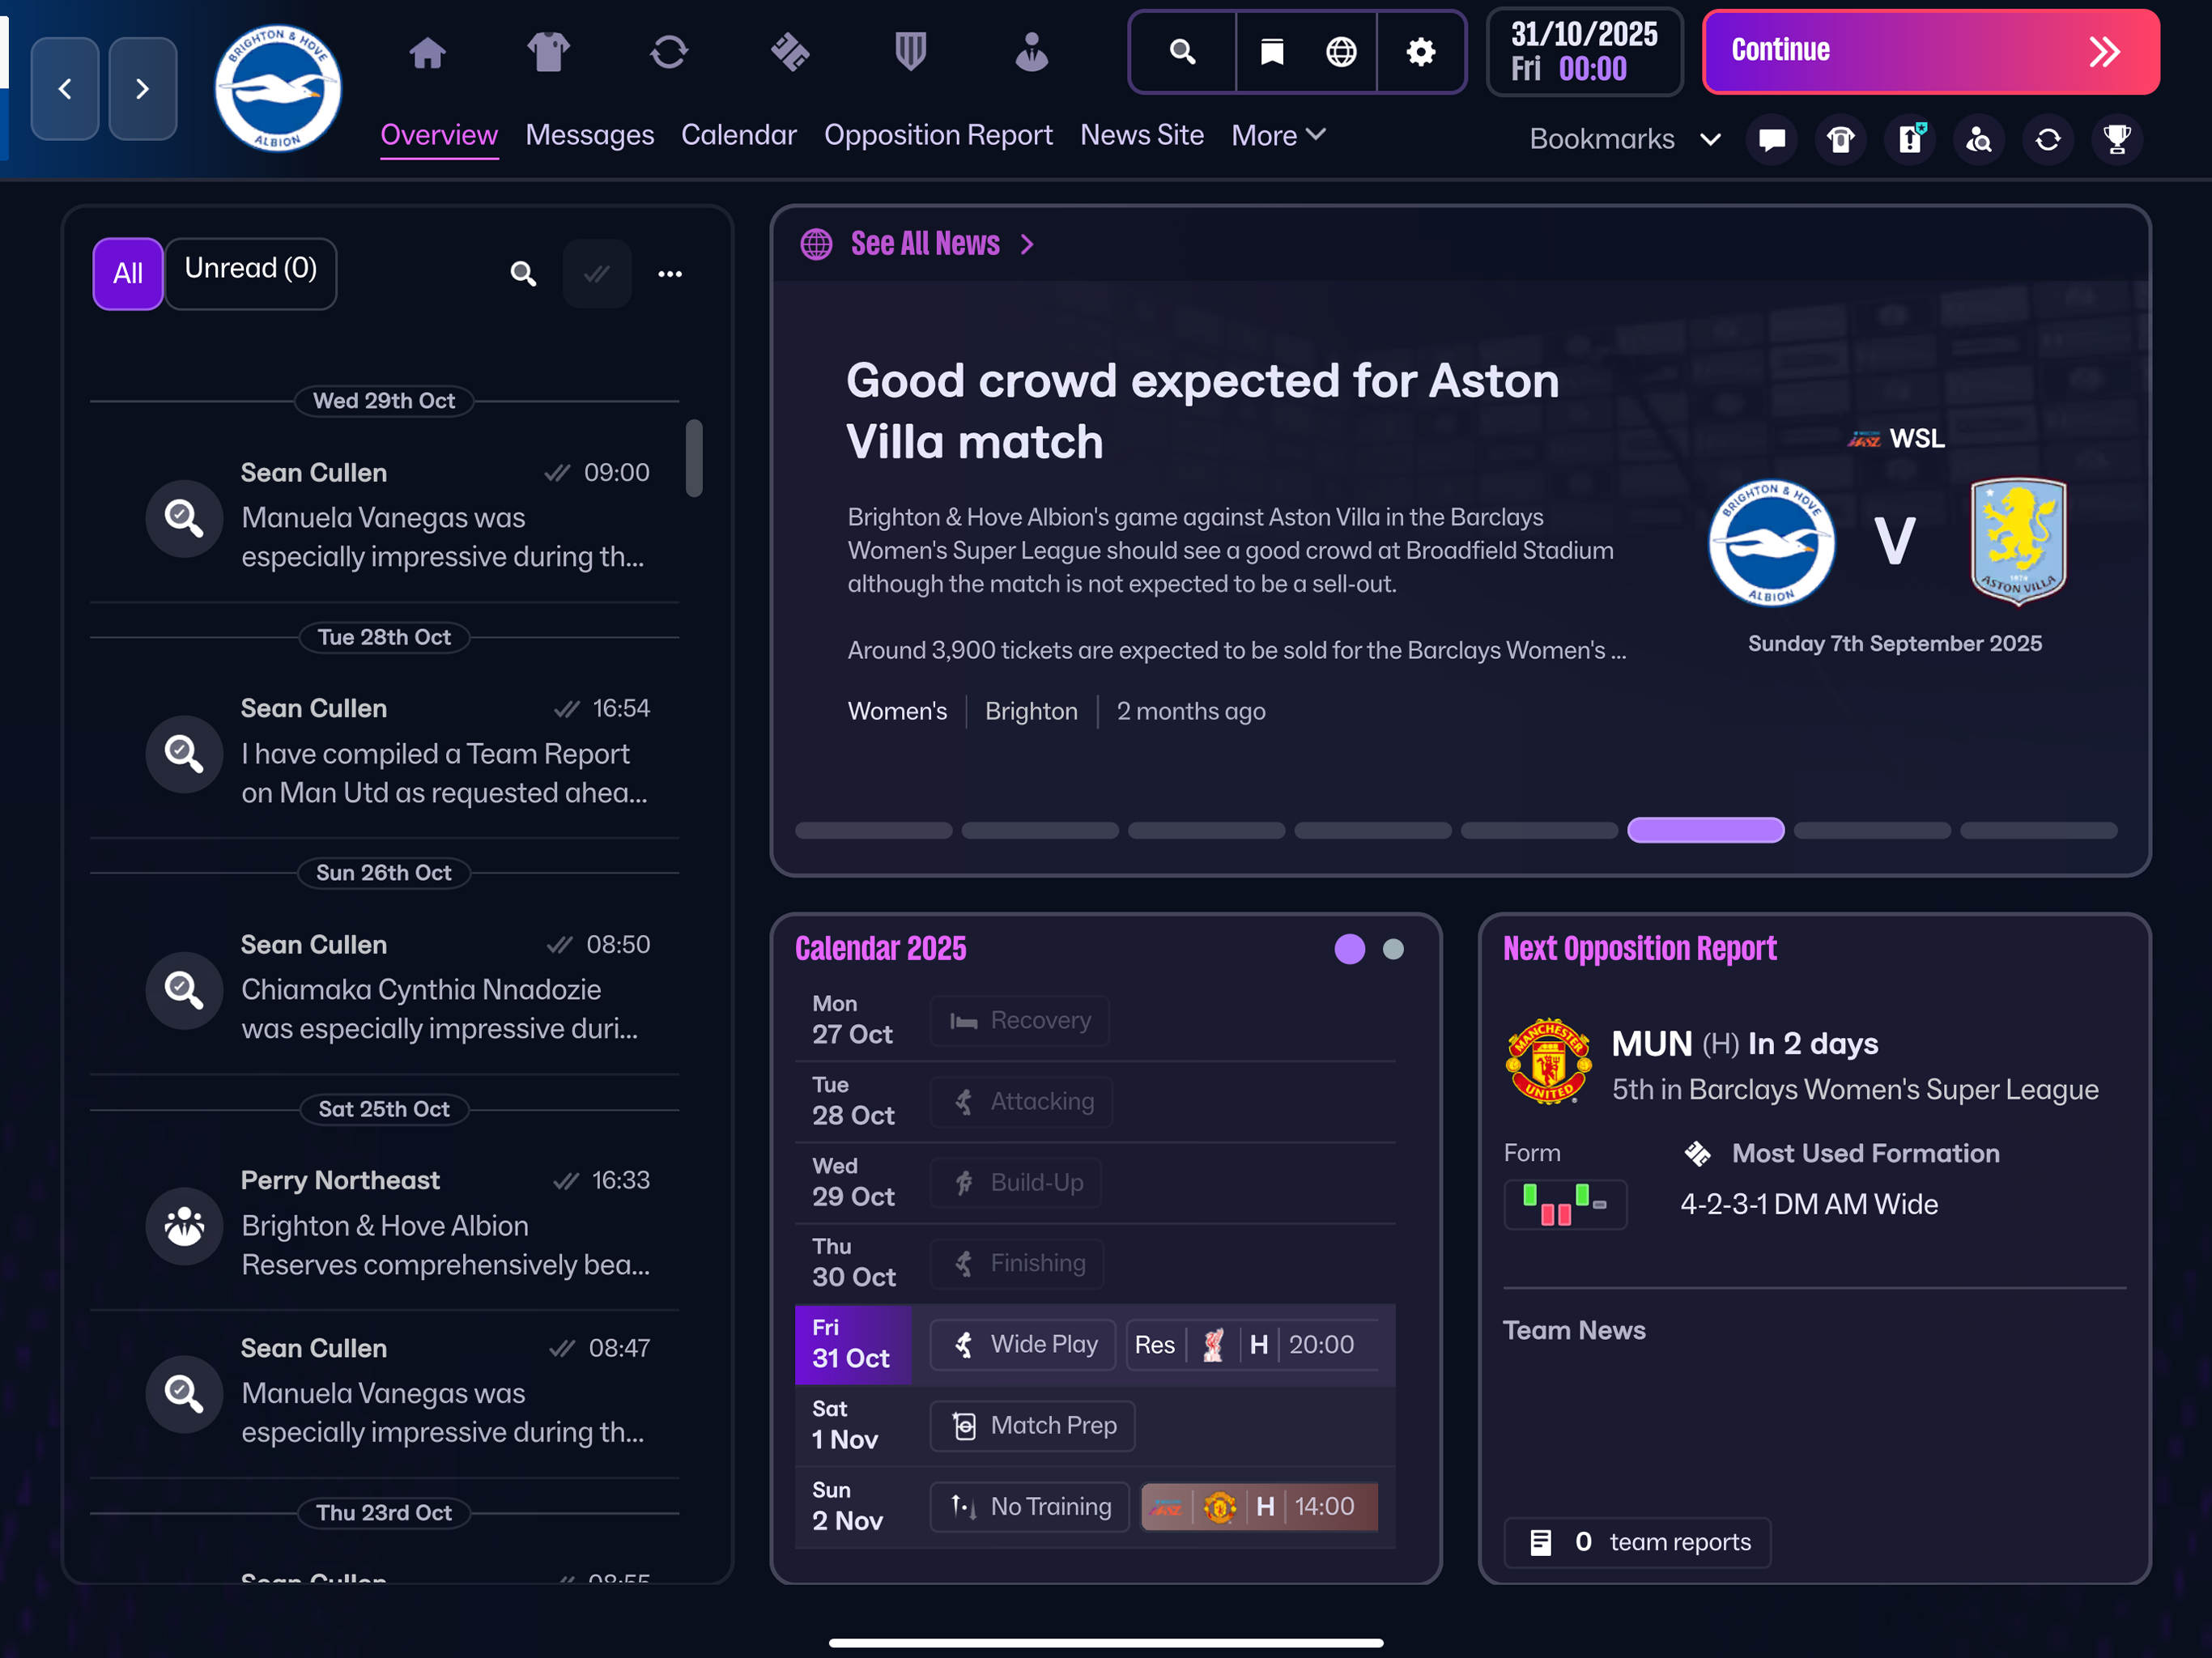Follow the See All News link
The image size is (2212, 1658).
(x=924, y=243)
